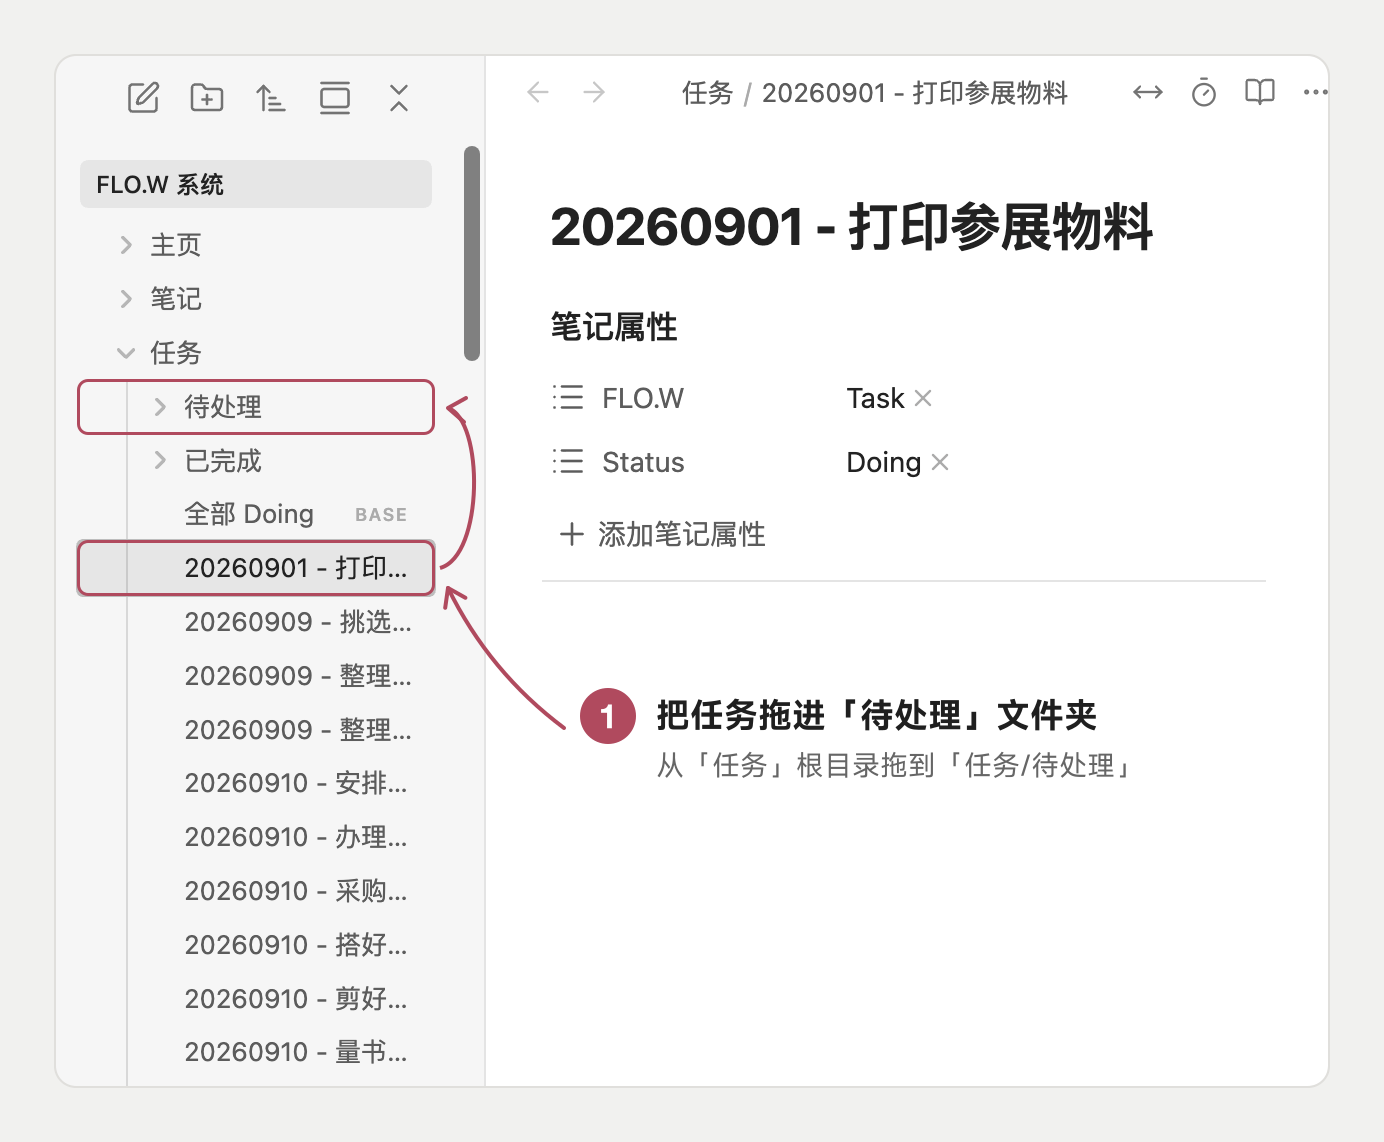Open note 20260909 - 挑选

[x=256, y=622]
